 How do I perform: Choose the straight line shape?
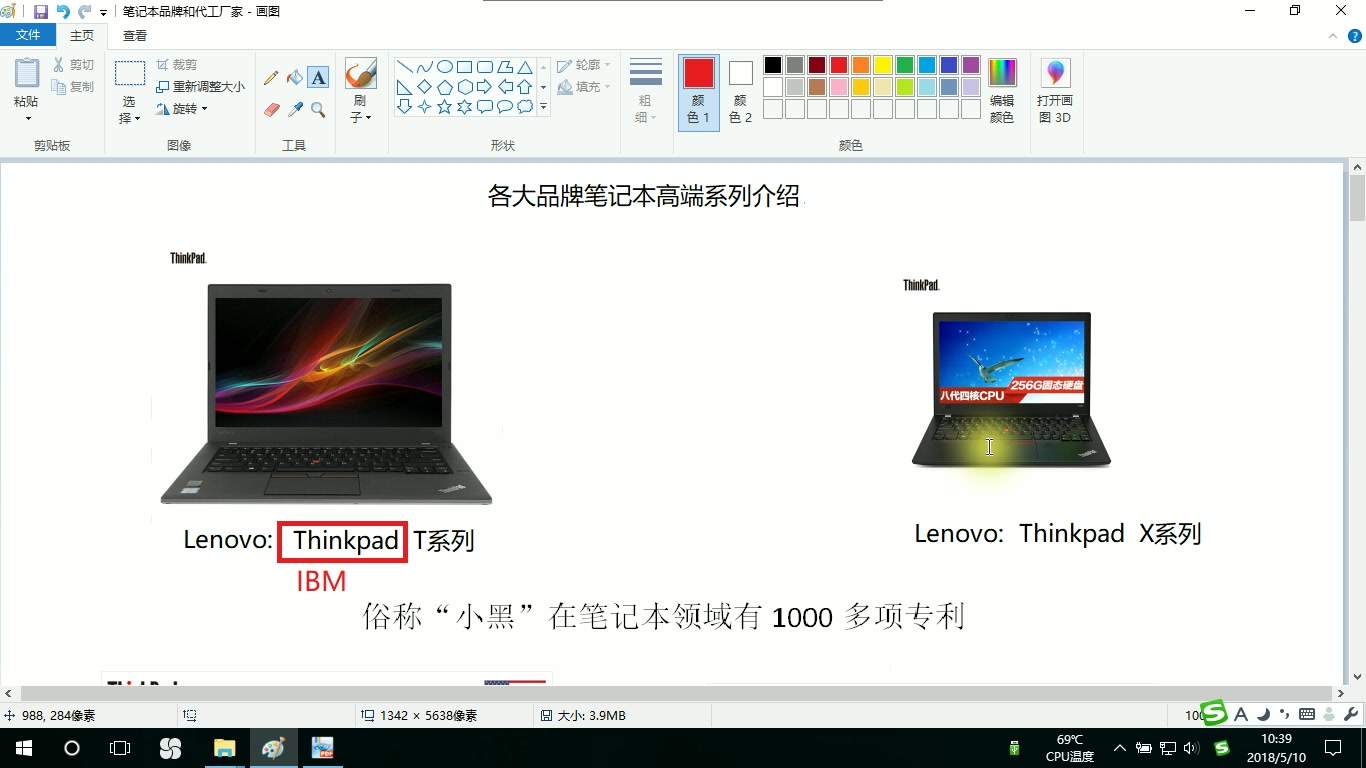pos(405,67)
